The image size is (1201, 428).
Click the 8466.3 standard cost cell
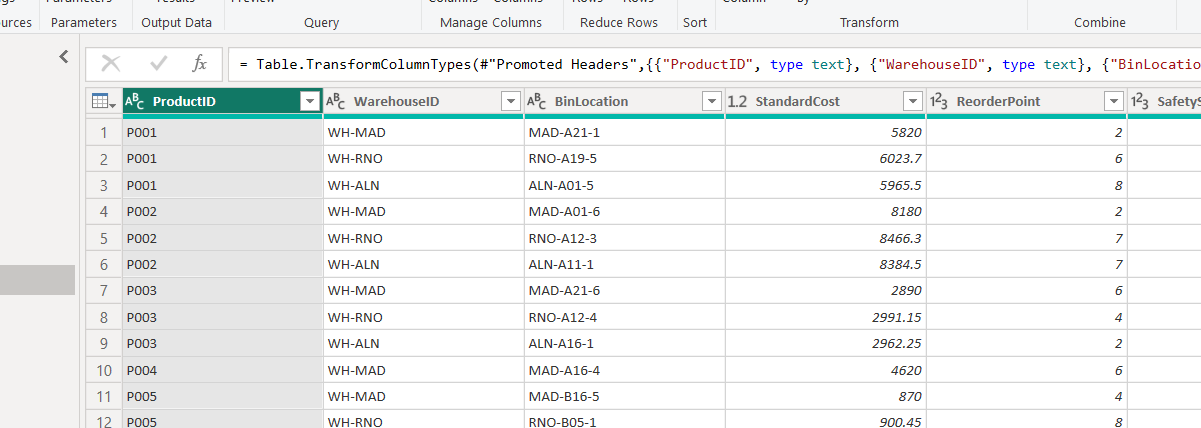825,238
